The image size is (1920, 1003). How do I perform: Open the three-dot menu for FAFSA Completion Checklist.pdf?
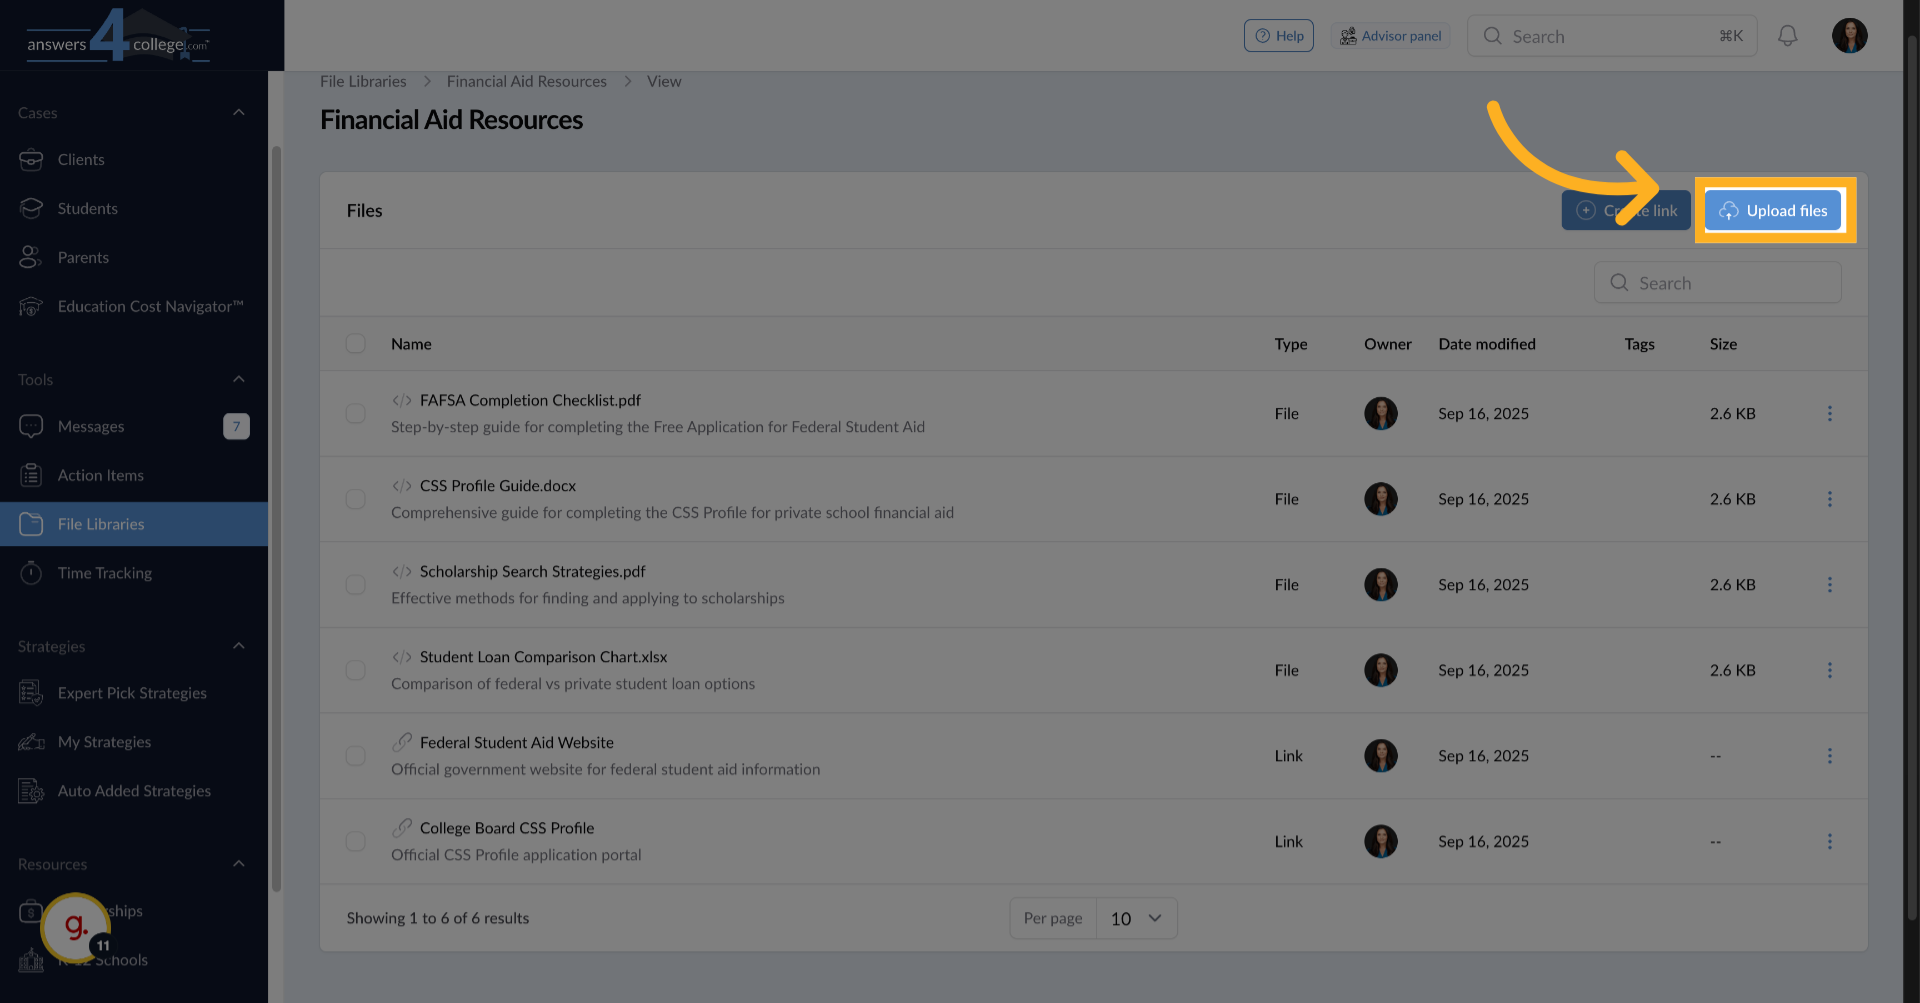[1831, 413]
